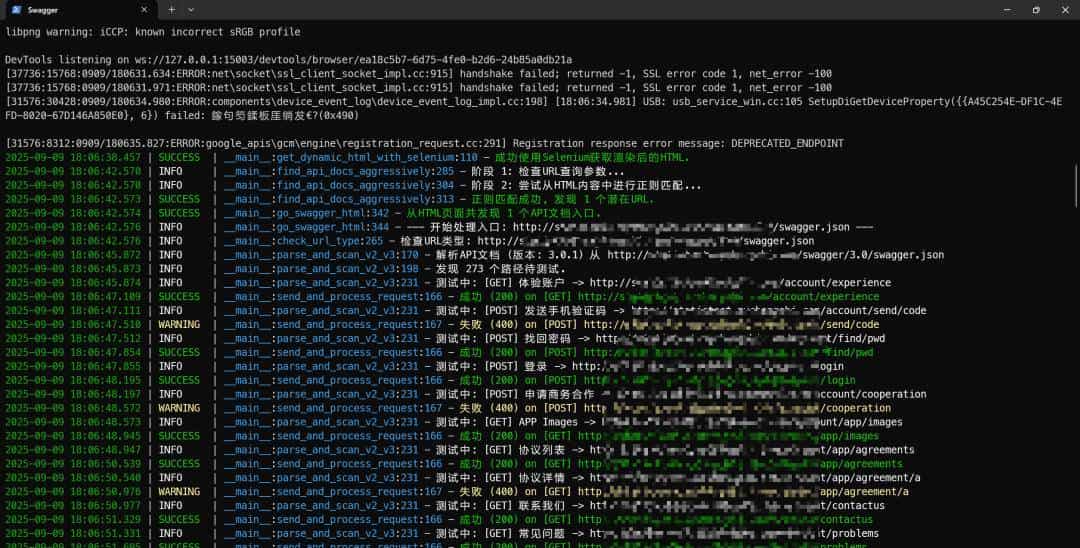1080x548 pixels.
Task: Open a new terminal tab with plus
Action: tap(171, 9)
